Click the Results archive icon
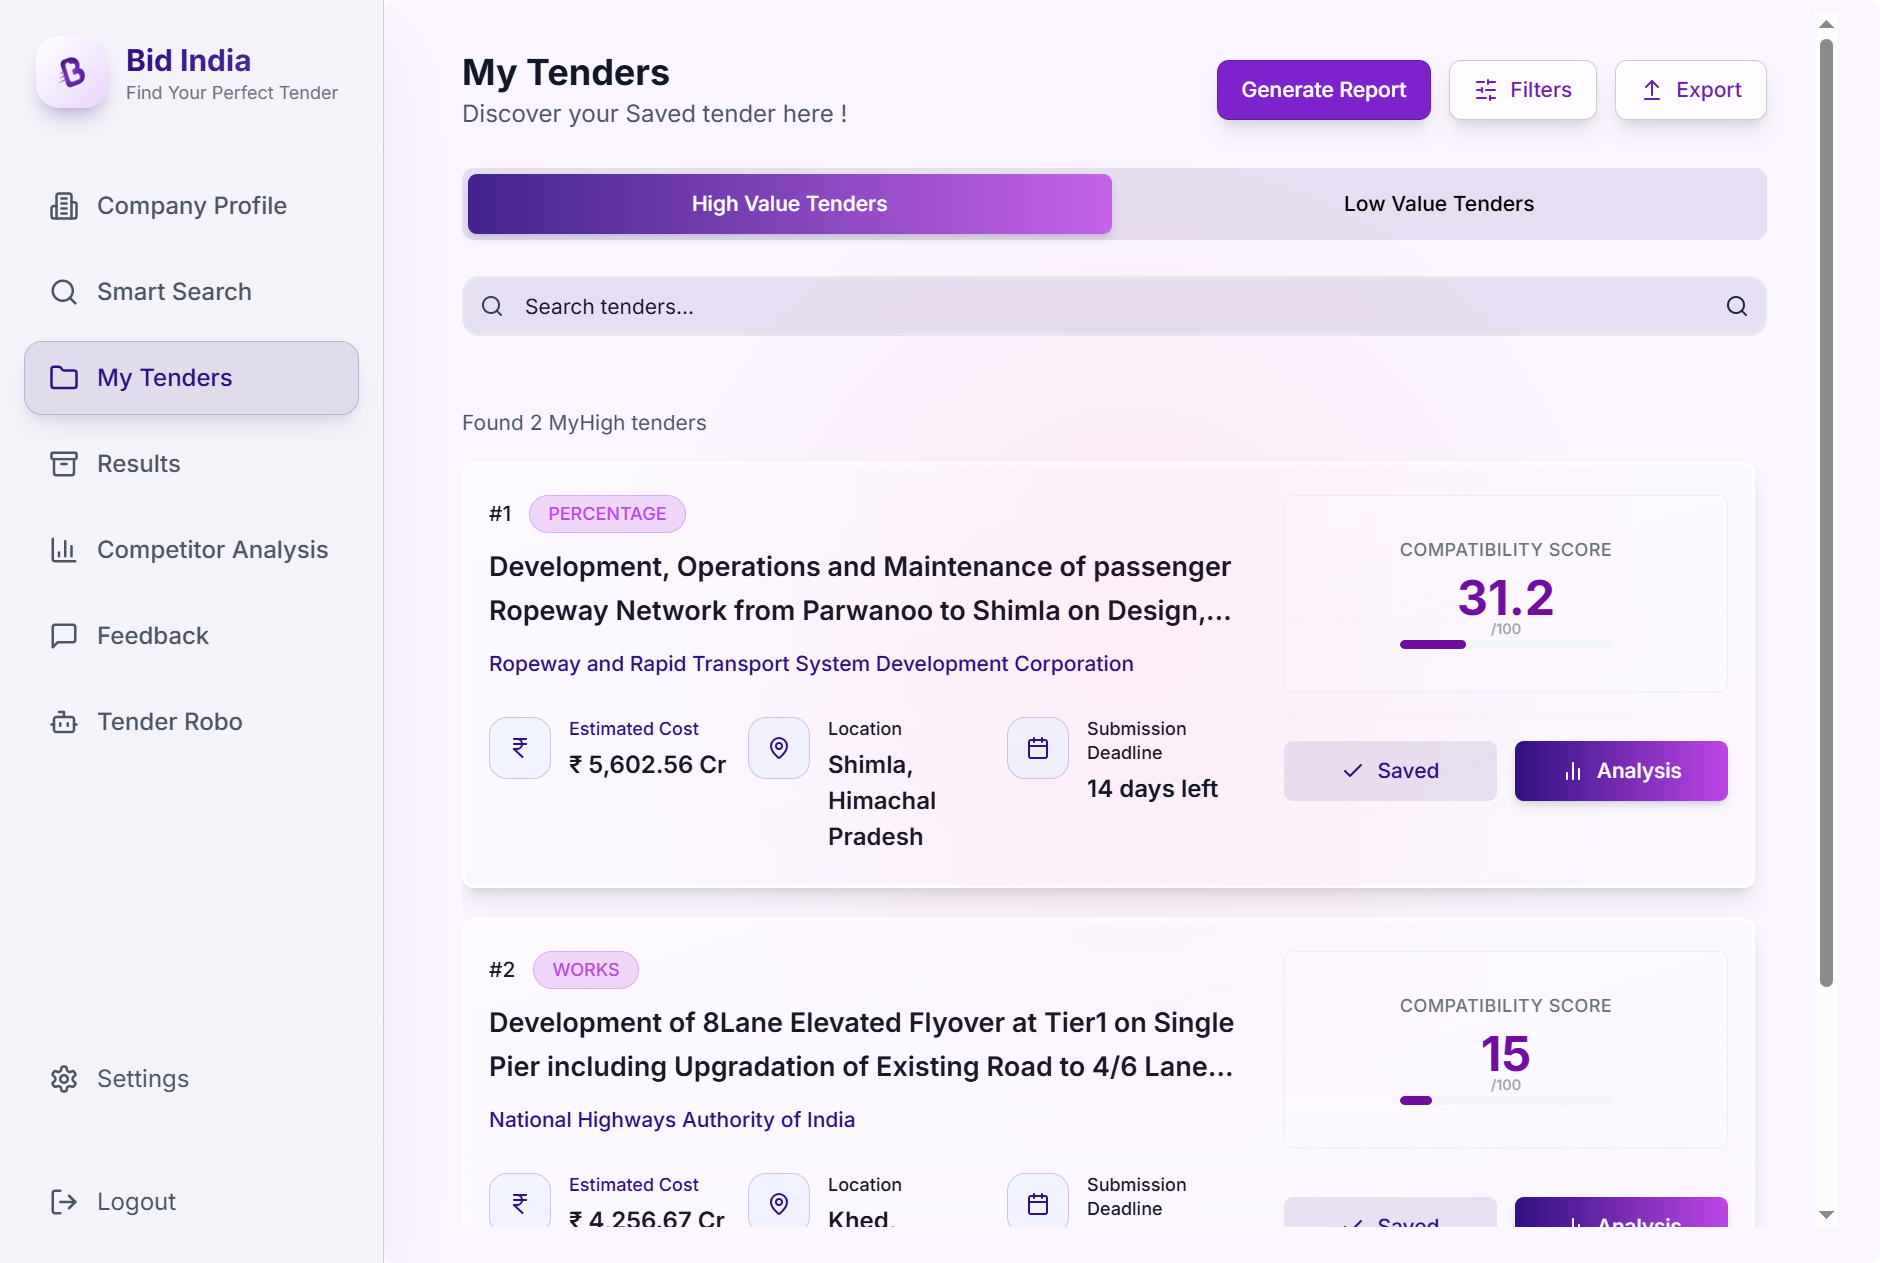1880x1263 pixels. click(64, 464)
